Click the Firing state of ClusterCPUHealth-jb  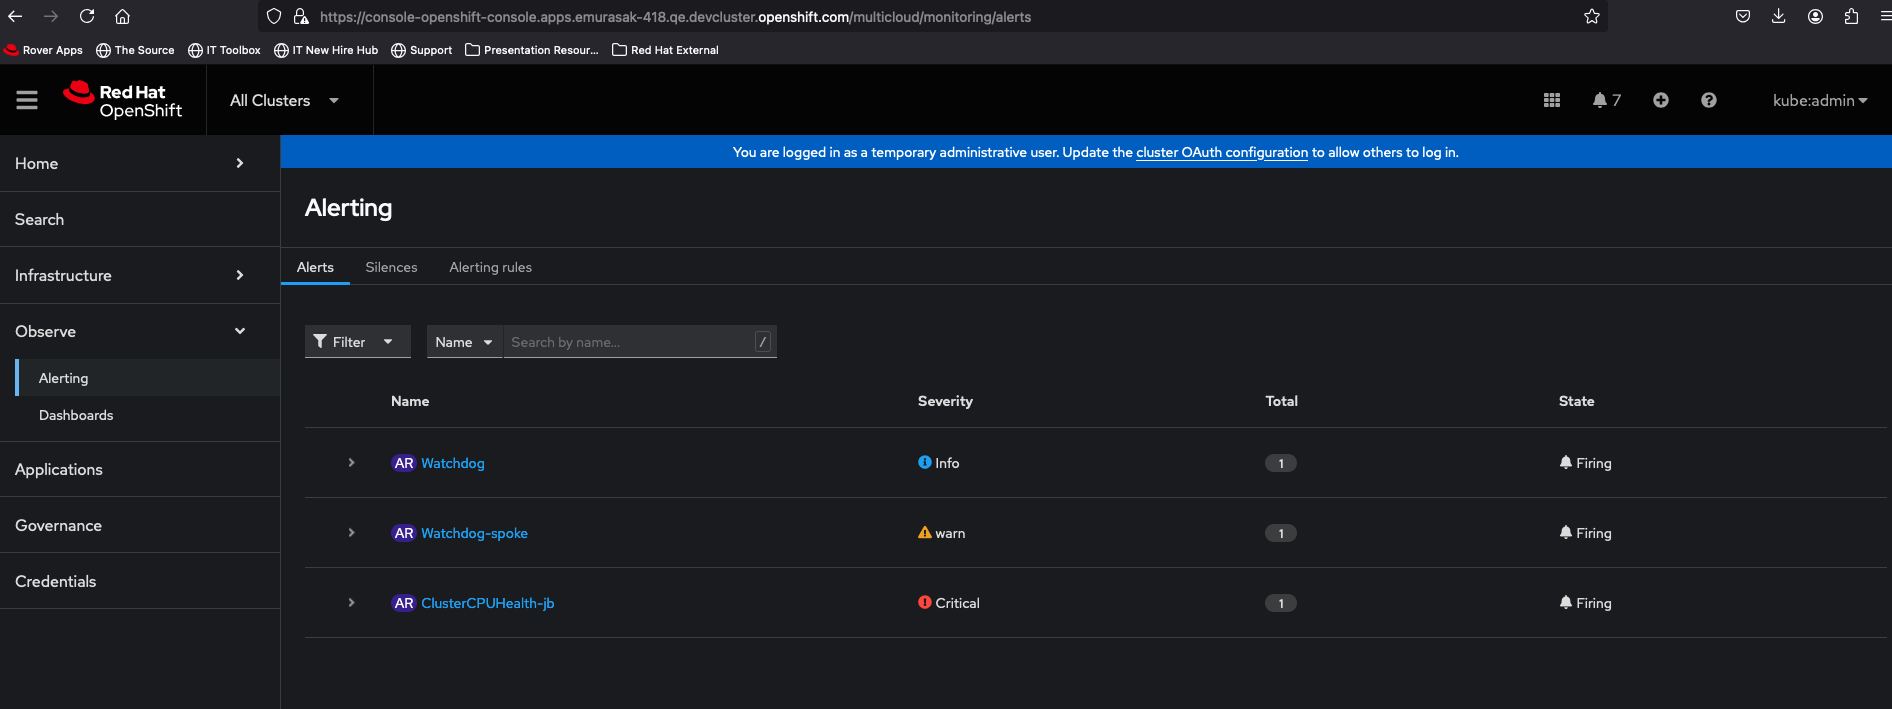pyautogui.click(x=1585, y=603)
